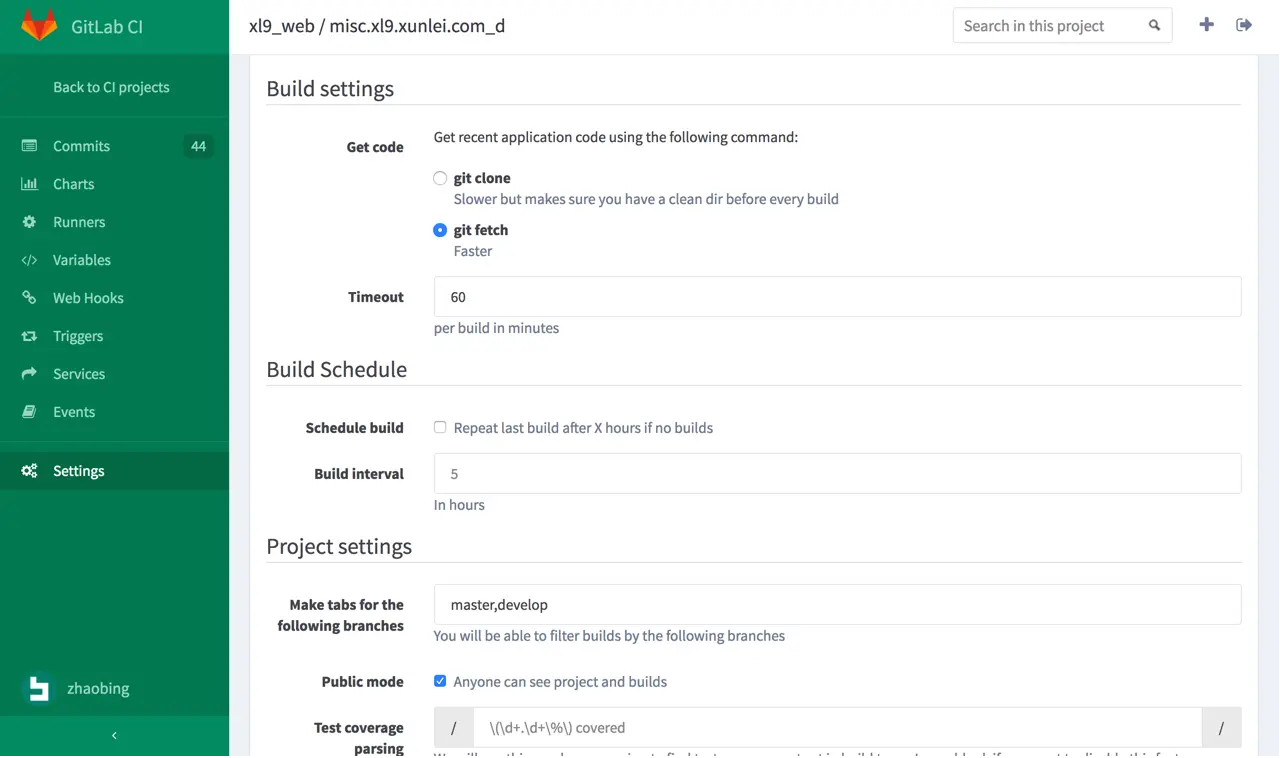Click the zhaobing user avatar
Screen dimensions: 1280x758
(x=39, y=689)
